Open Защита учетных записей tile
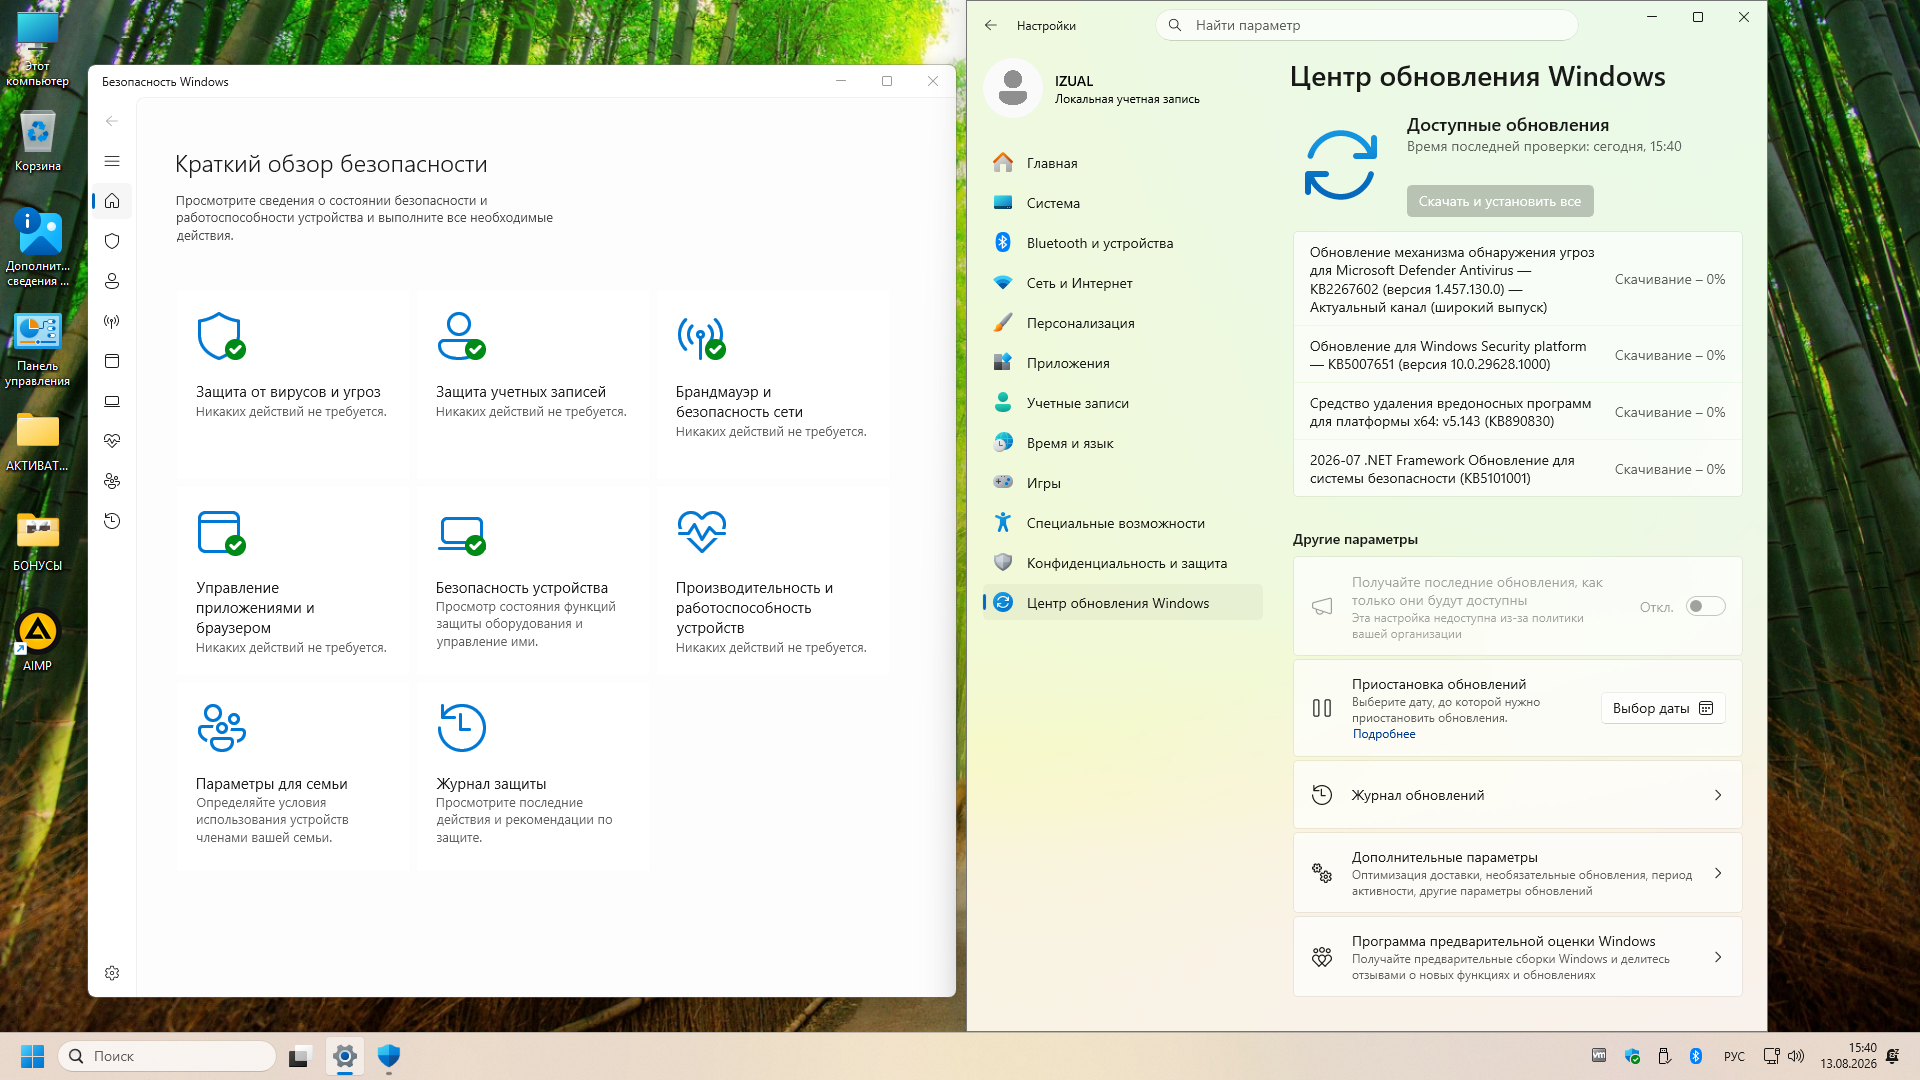 point(532,386)
